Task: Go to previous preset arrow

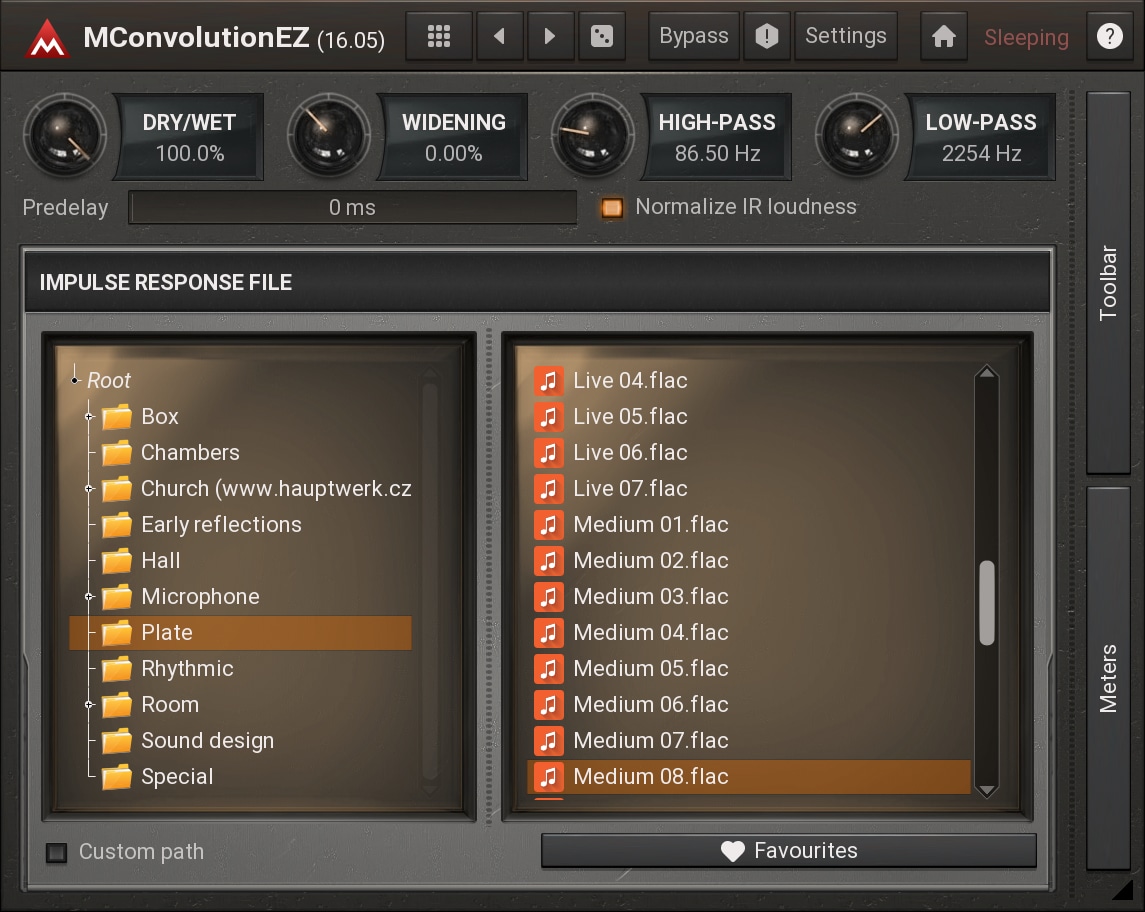Action: point(499,36)
